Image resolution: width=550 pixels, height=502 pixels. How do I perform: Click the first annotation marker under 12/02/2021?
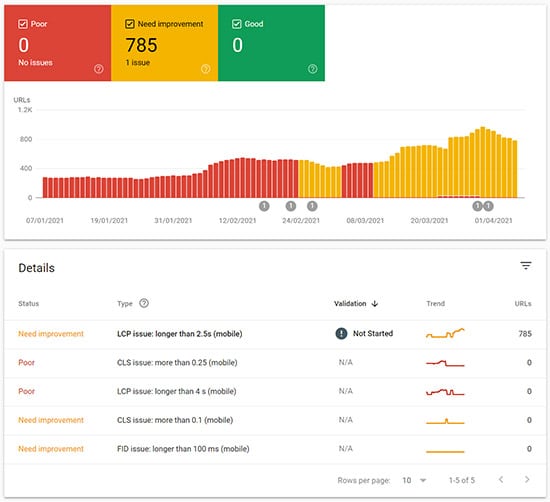coord(264,206)
